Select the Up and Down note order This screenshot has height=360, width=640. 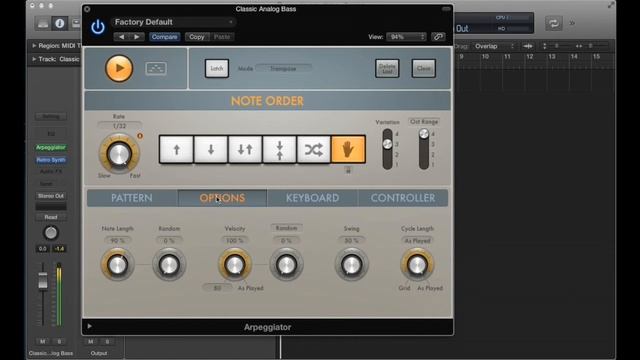tap(245, 149)
